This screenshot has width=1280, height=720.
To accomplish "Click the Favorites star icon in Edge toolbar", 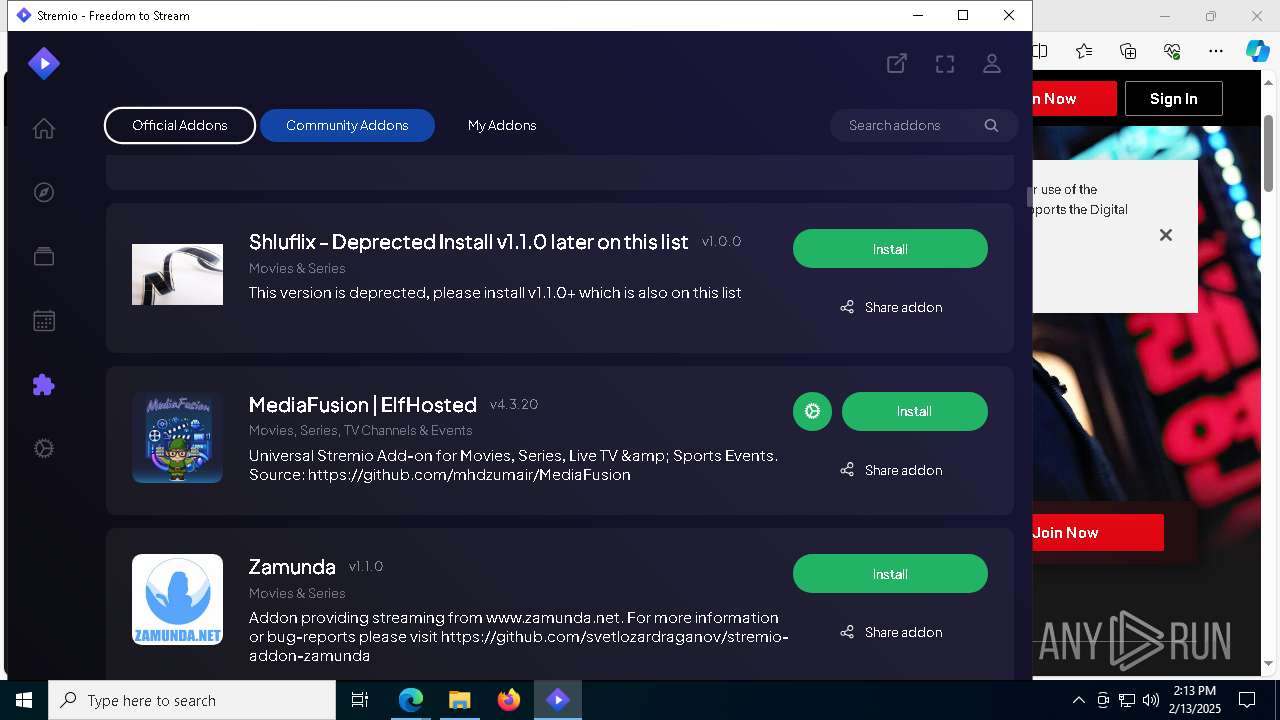I will [x=1084, y=51].
